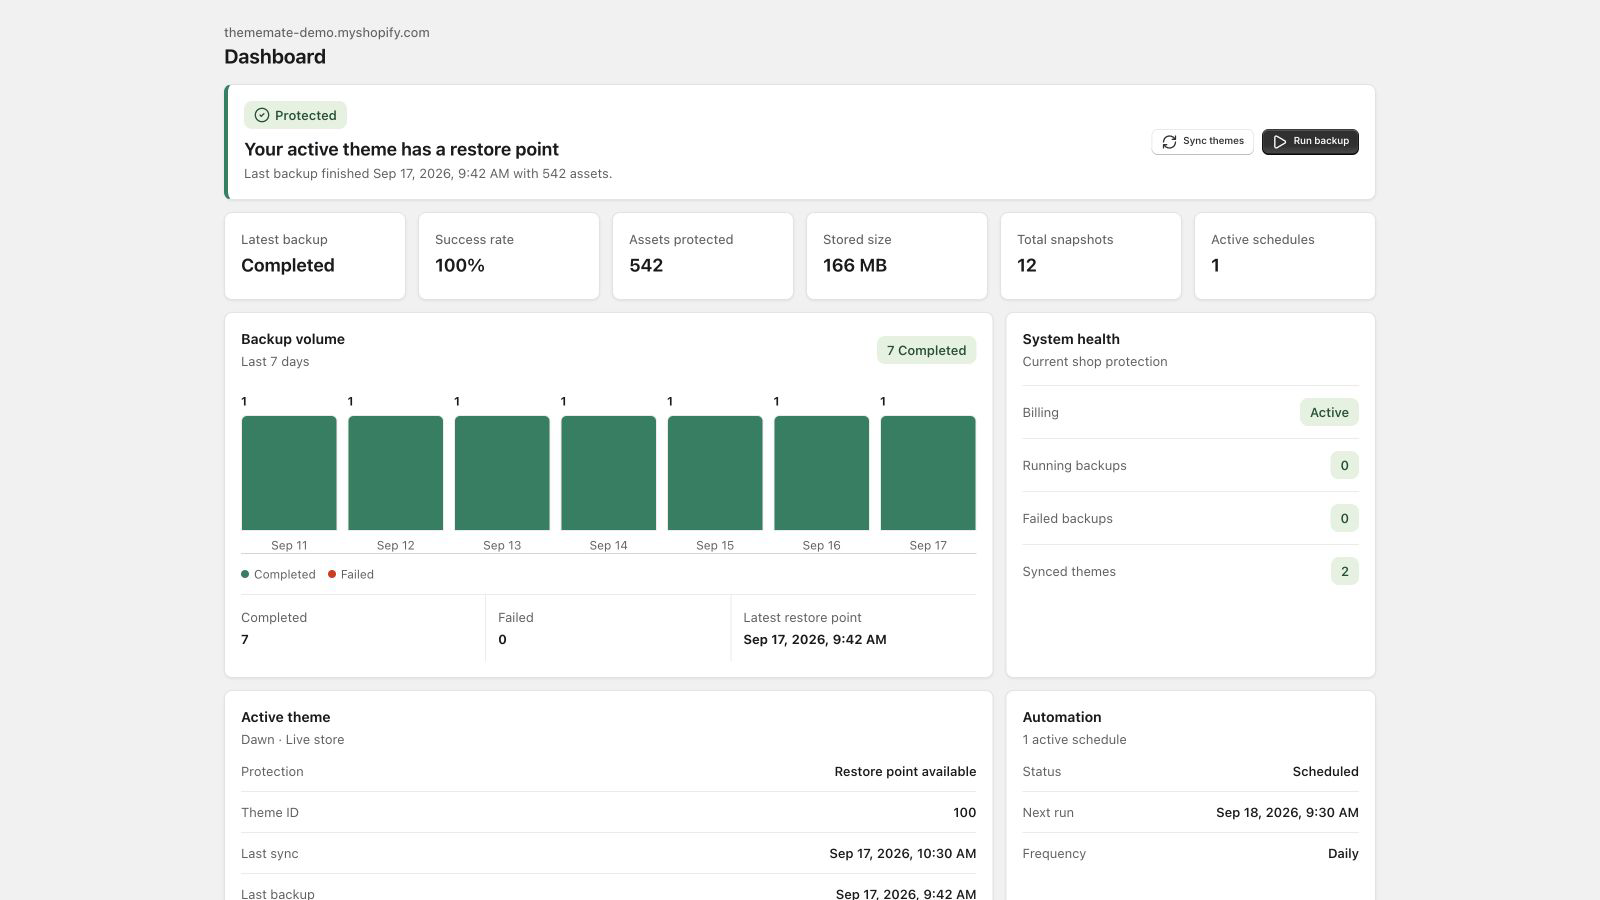This screenshot has height=900, width=1600.
Task: Click the Protected checkmark icon
Action: point(262,115)
